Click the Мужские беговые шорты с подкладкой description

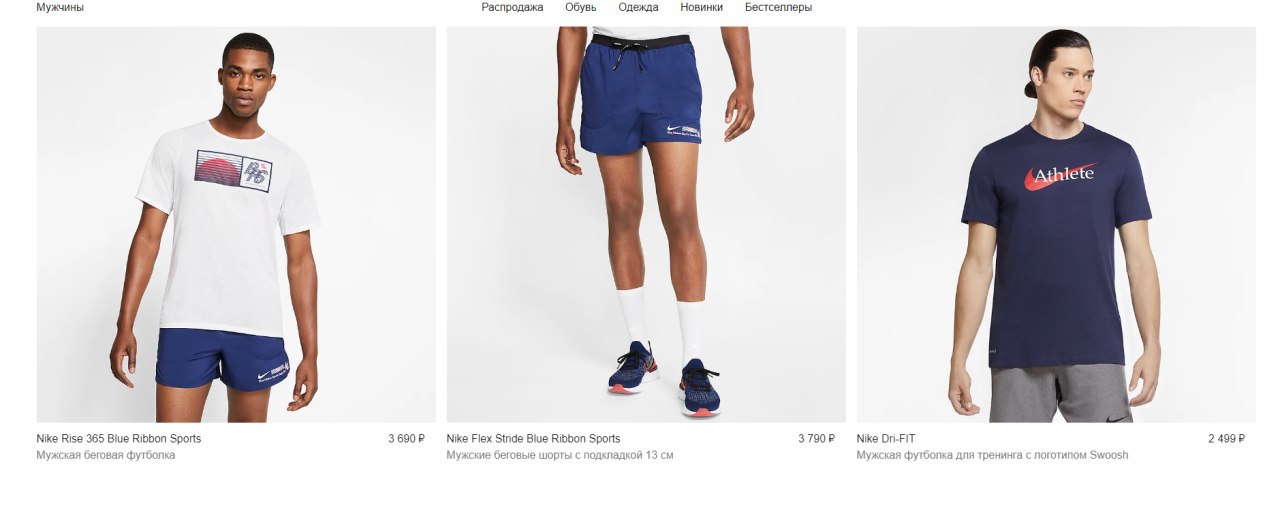(560, 455)
